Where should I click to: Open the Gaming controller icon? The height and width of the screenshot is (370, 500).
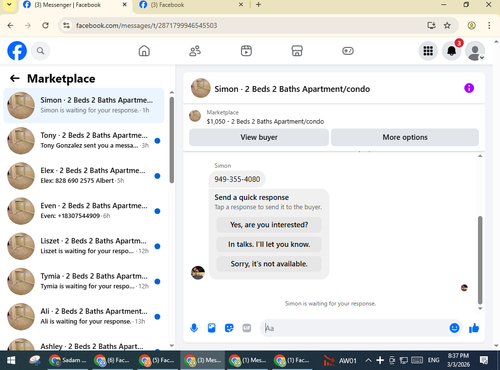pyautogui.click(x=348, y=51)
